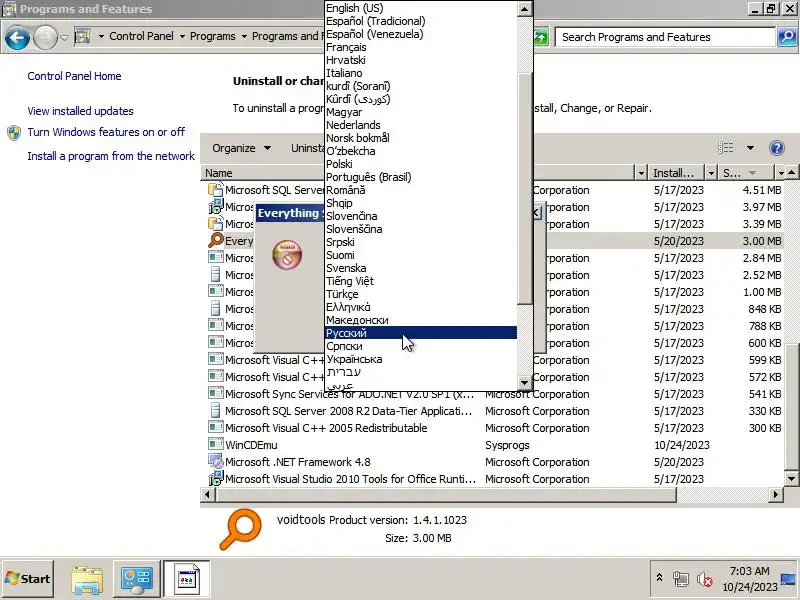Click the .NET Framework 4.8 row icon

click(x=216, y=462)
